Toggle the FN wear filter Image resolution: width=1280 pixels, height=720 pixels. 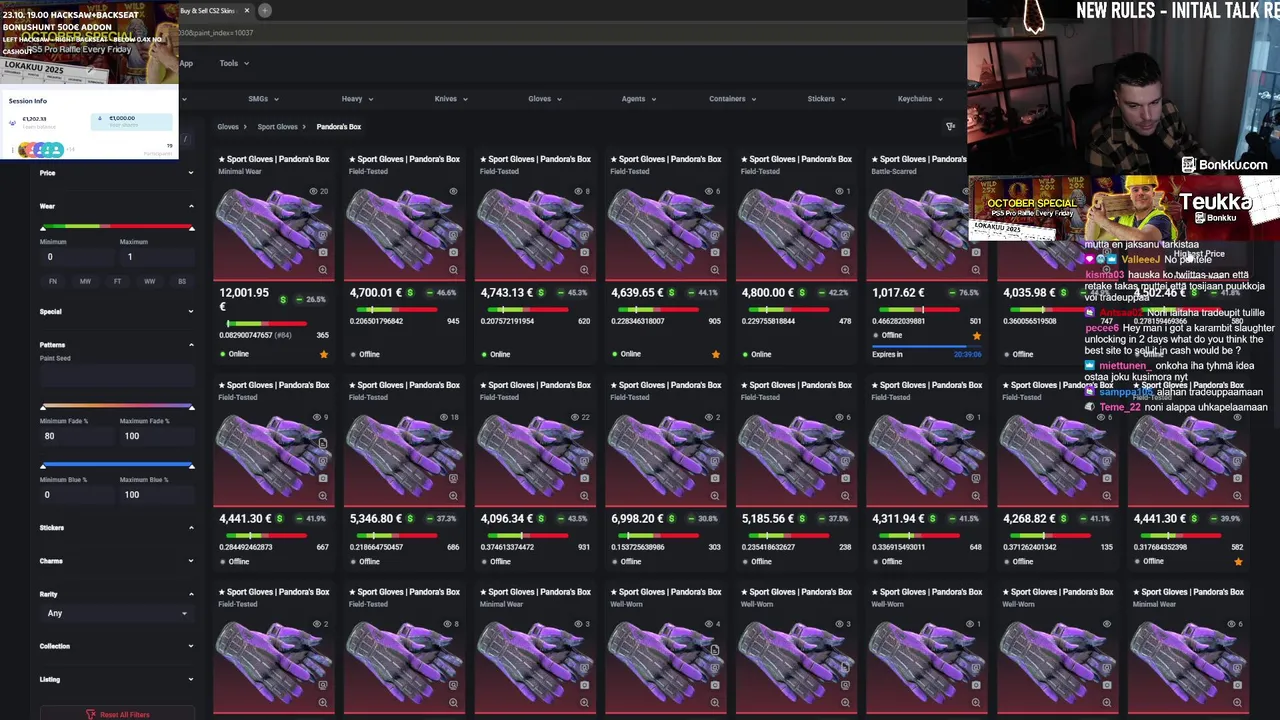pos(53,281)
